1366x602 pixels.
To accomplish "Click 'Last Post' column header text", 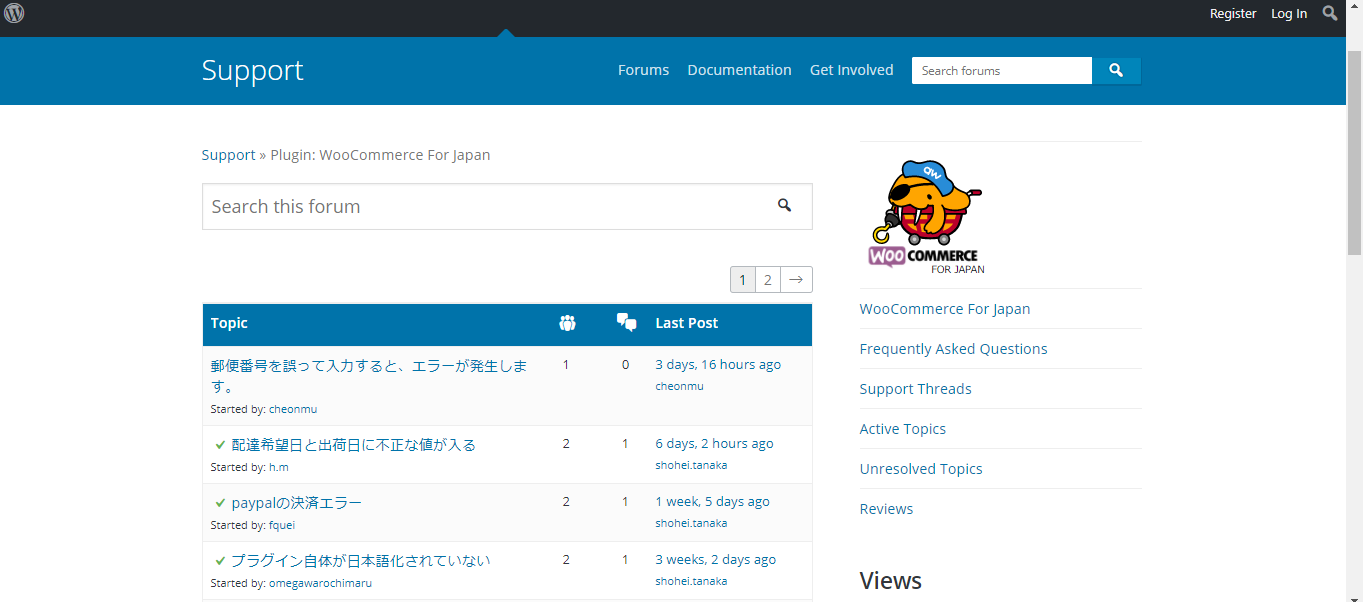I will click(x=686, y=323).
